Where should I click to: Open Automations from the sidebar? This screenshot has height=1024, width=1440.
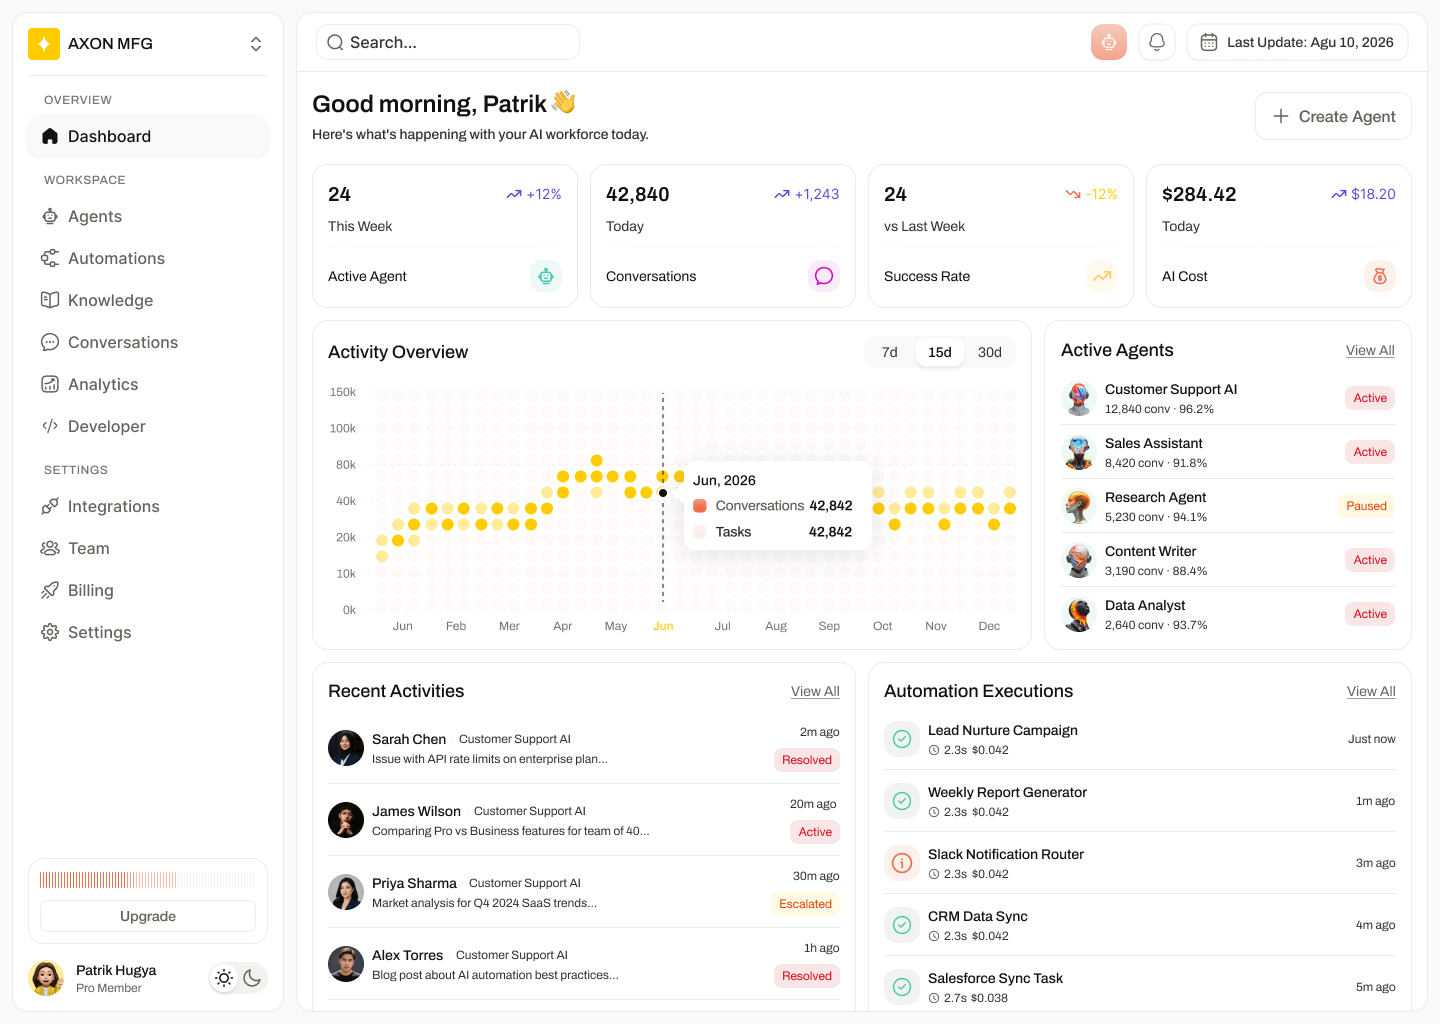148,258
